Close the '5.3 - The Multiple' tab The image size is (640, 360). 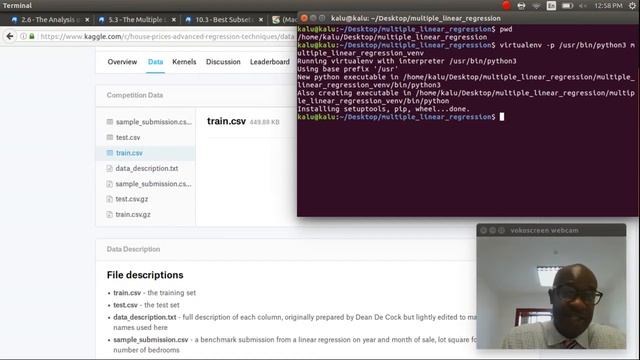[174, 20]
